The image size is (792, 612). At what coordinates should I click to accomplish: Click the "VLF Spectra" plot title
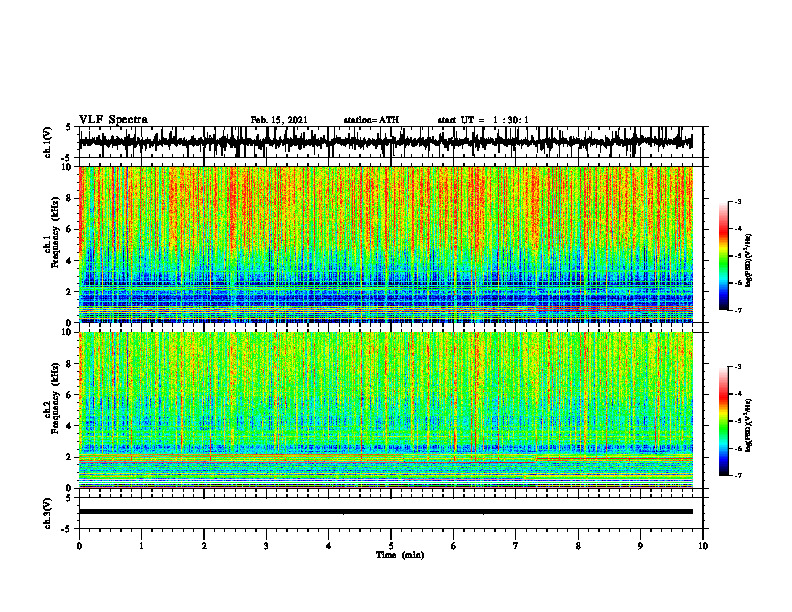[x=113, y=120]
